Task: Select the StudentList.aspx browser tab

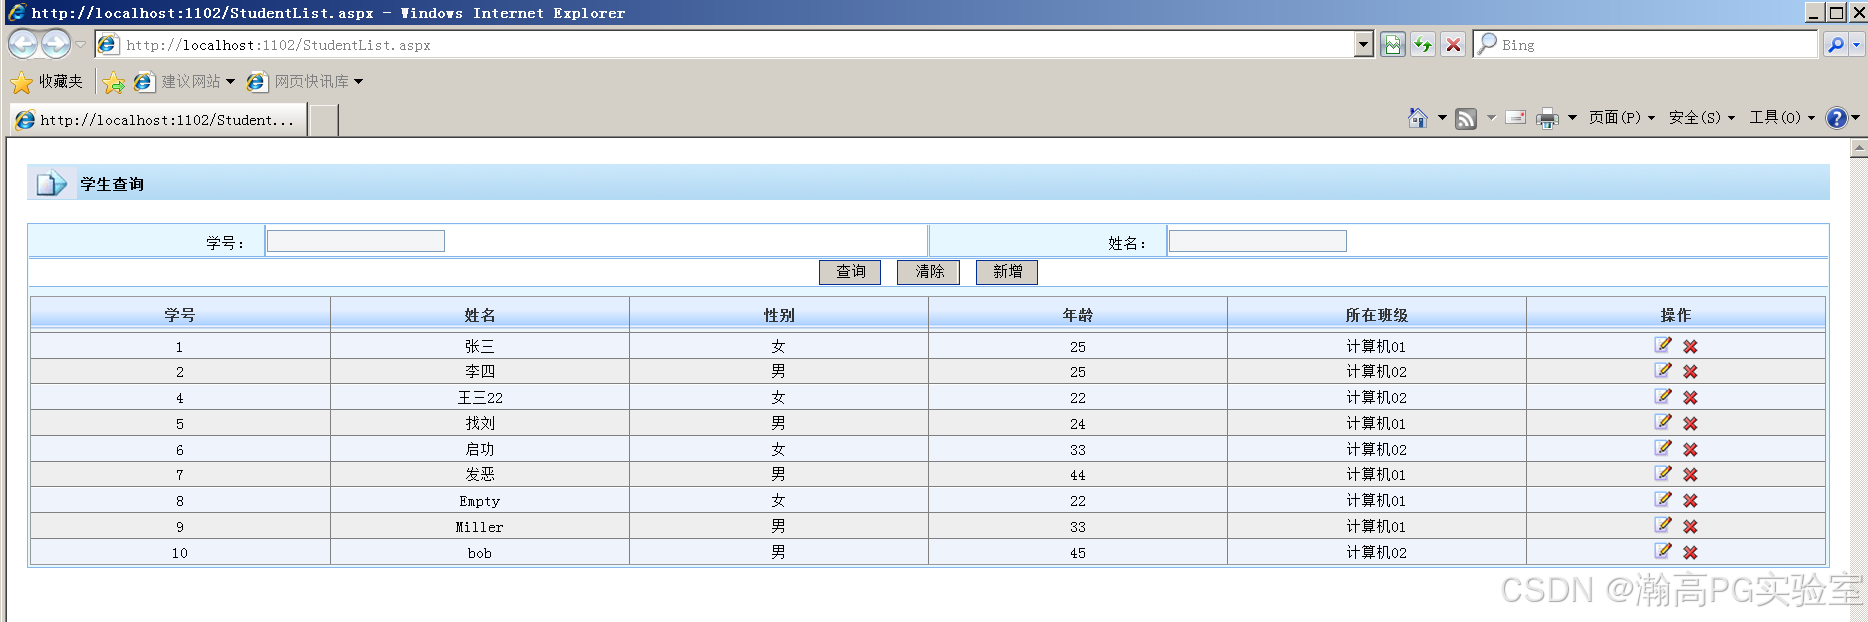Action: [158, 120]
